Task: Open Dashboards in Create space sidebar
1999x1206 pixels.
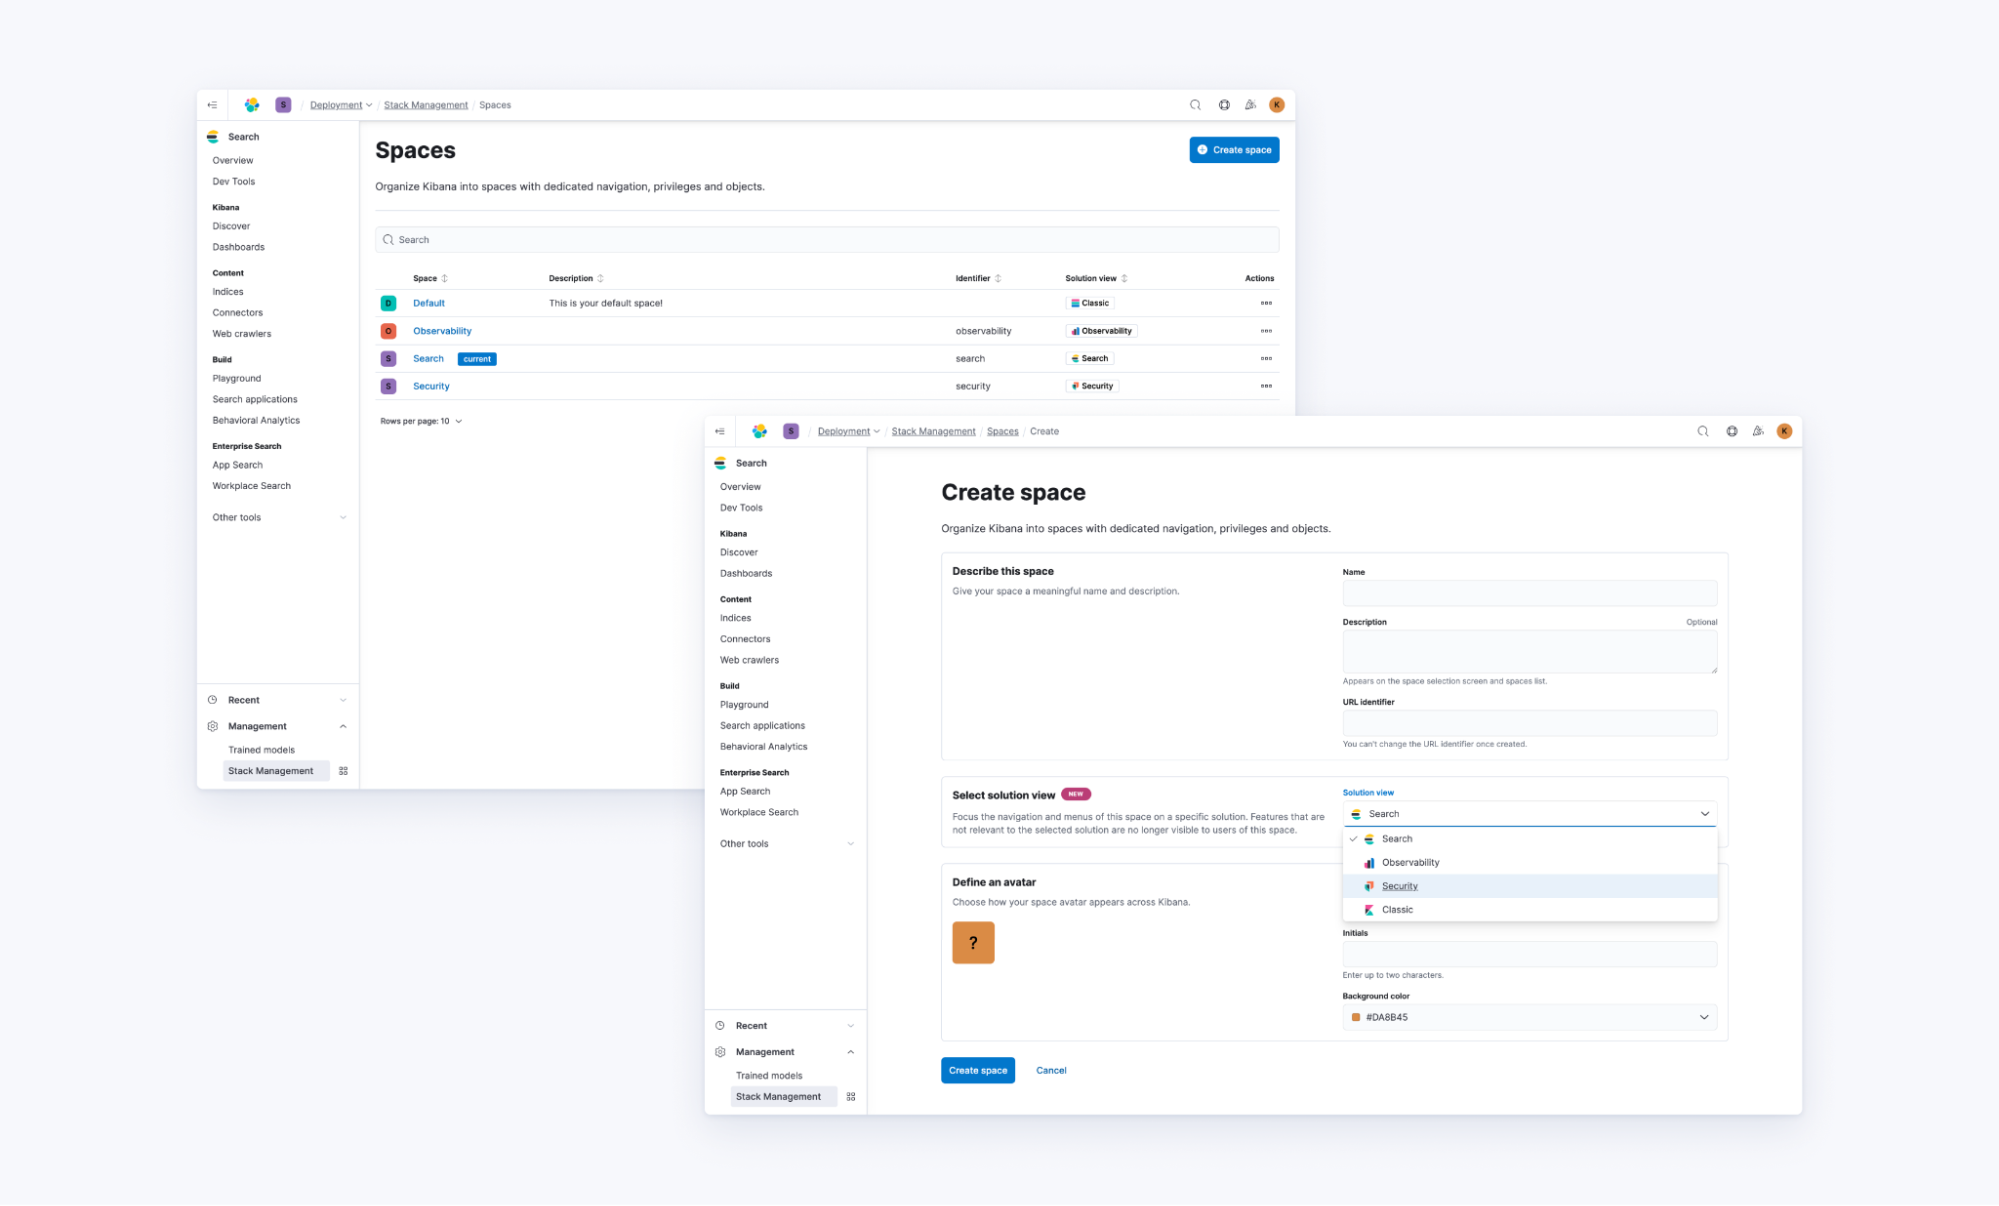Action: tap(746, 574)
